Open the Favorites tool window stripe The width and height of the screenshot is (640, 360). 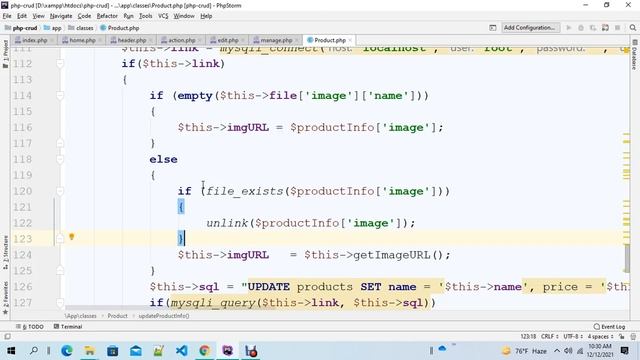pos(5,298)
